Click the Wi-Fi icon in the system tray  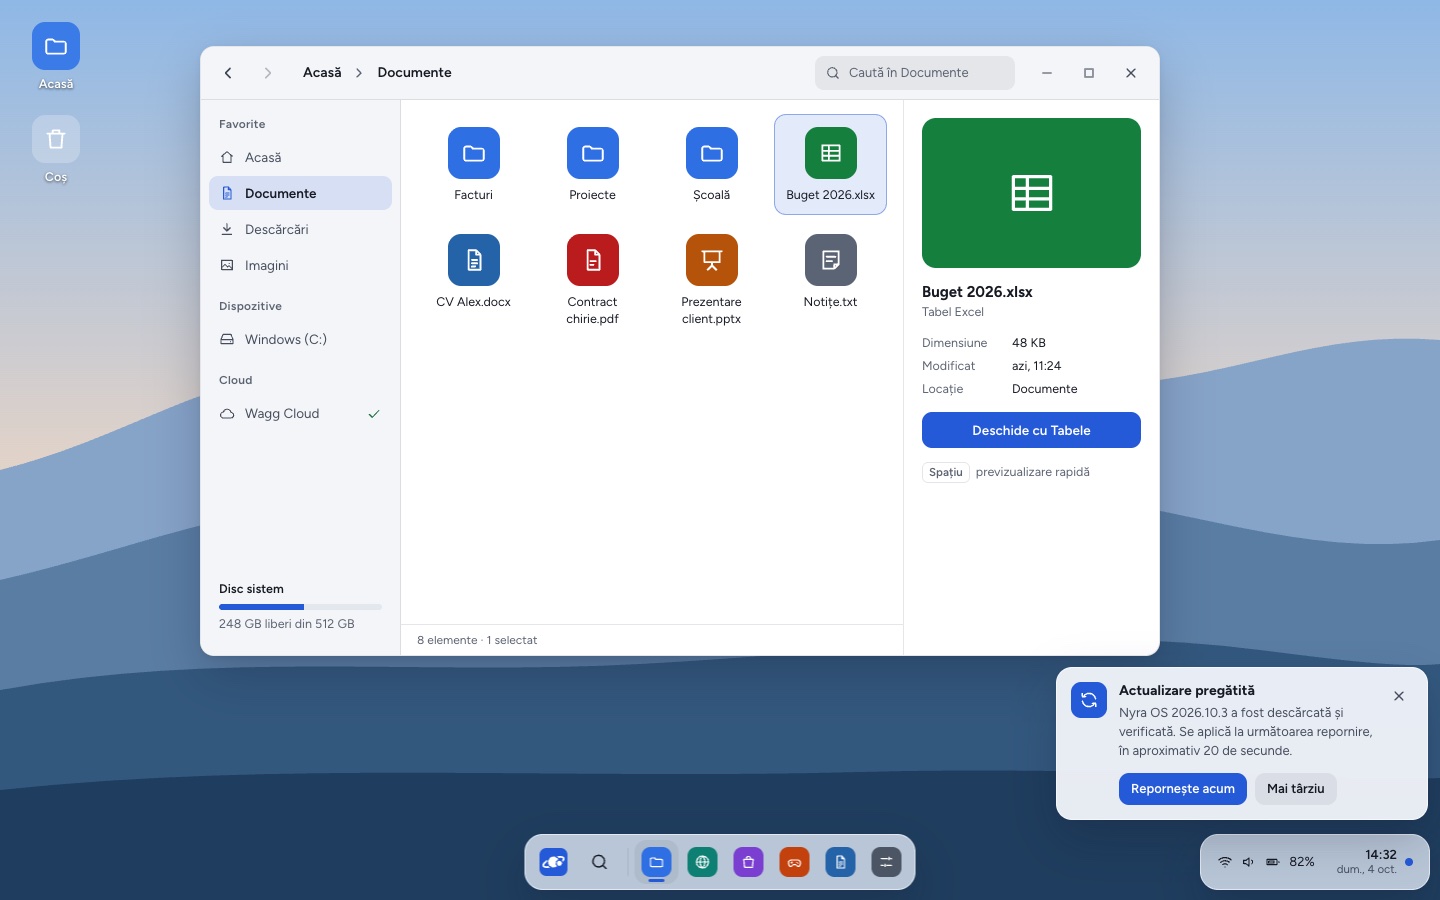click(x=1224, y=862)
